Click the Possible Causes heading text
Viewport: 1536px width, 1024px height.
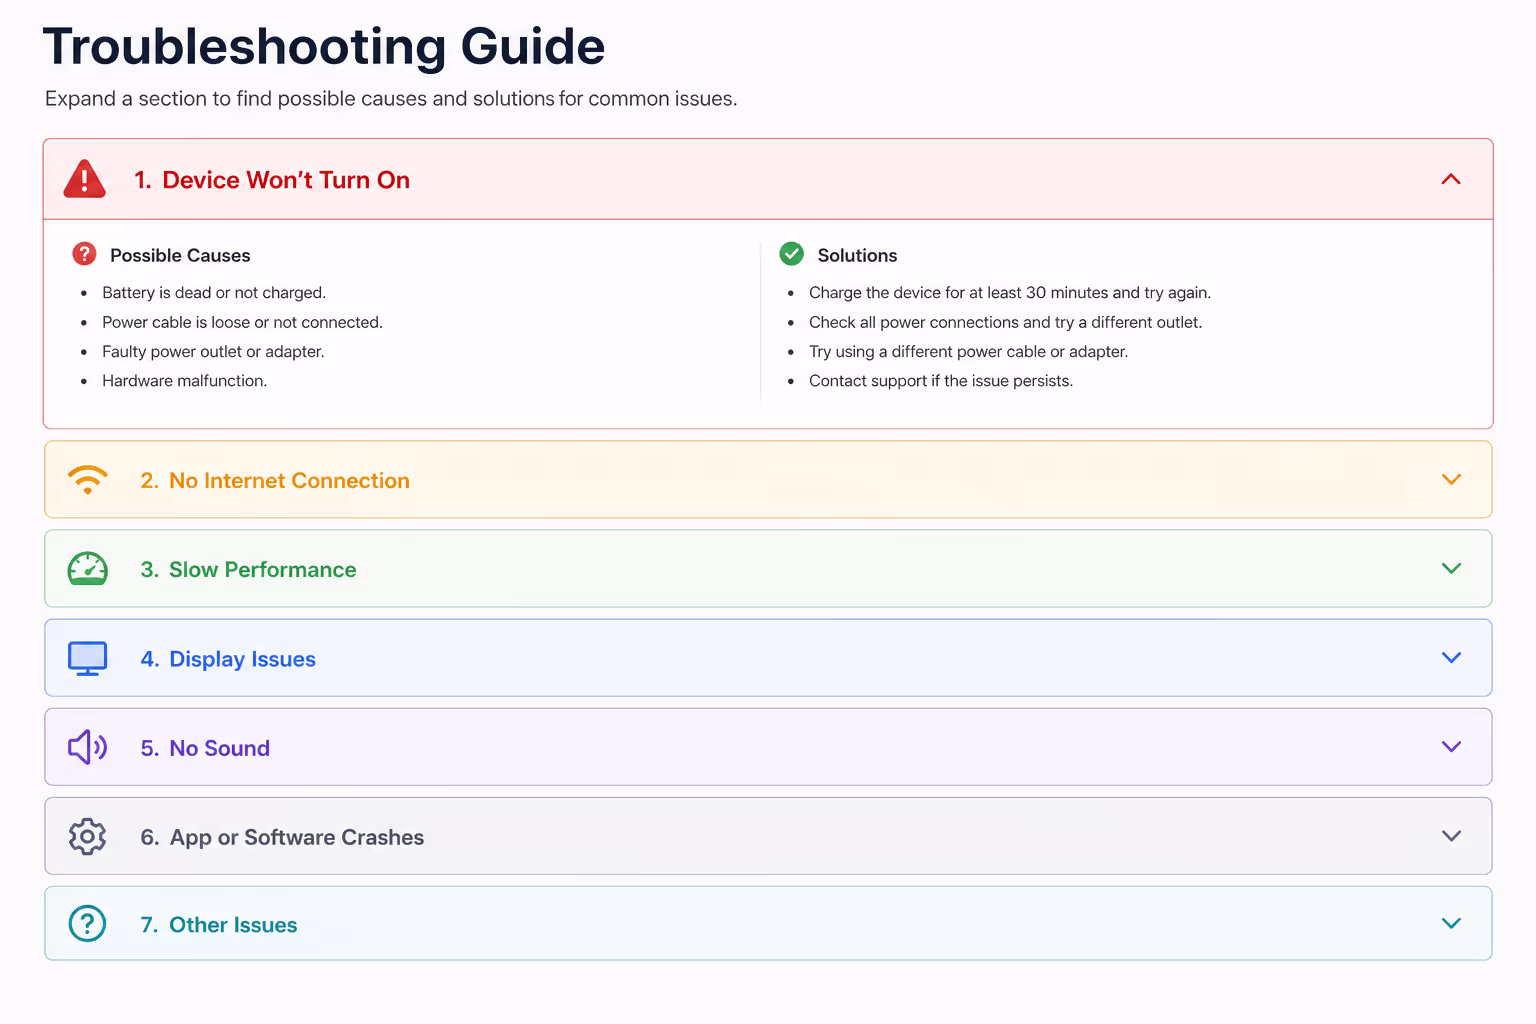point(180,255)
